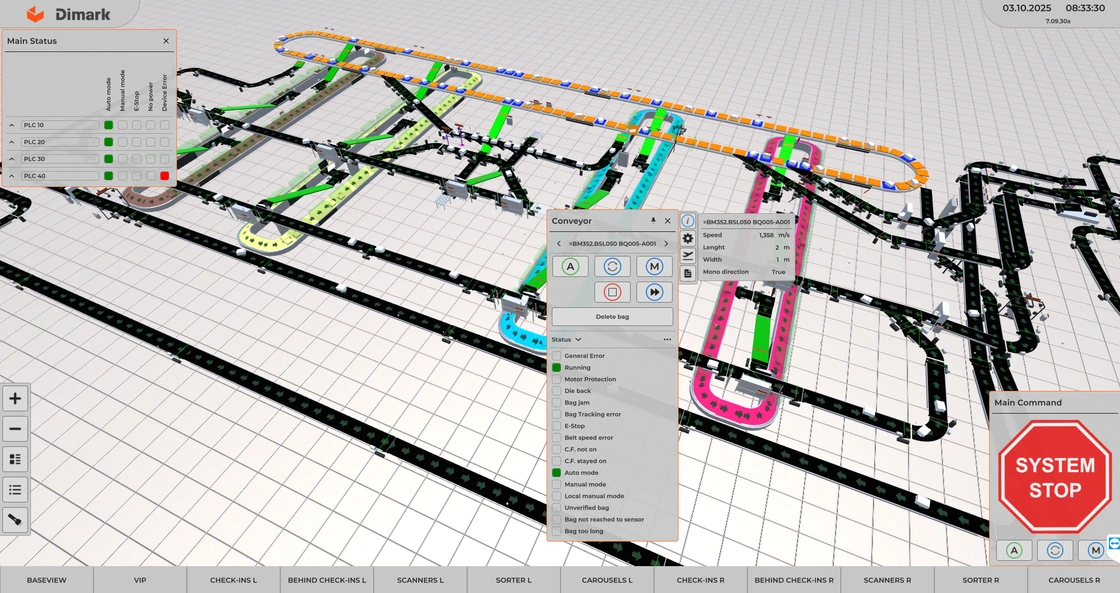1120x593 pixels.
Task: Click PLC 40 red Device Error indicator
Action: click(x=165, y=176)
